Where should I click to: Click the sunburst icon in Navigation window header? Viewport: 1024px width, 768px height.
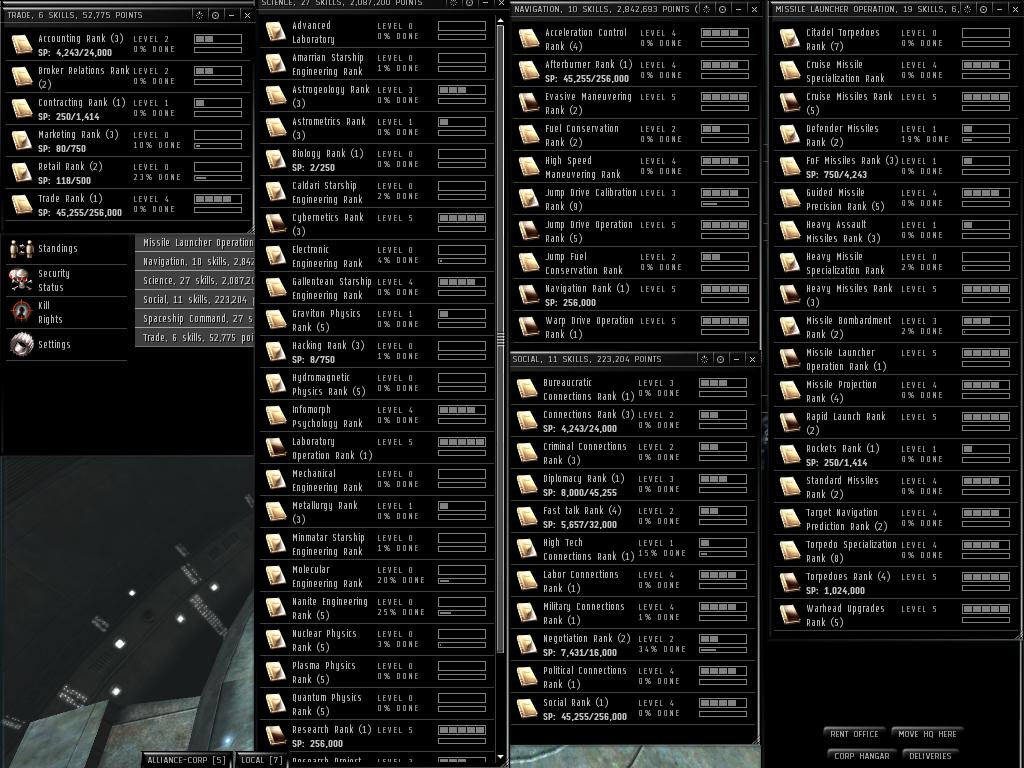706,9
